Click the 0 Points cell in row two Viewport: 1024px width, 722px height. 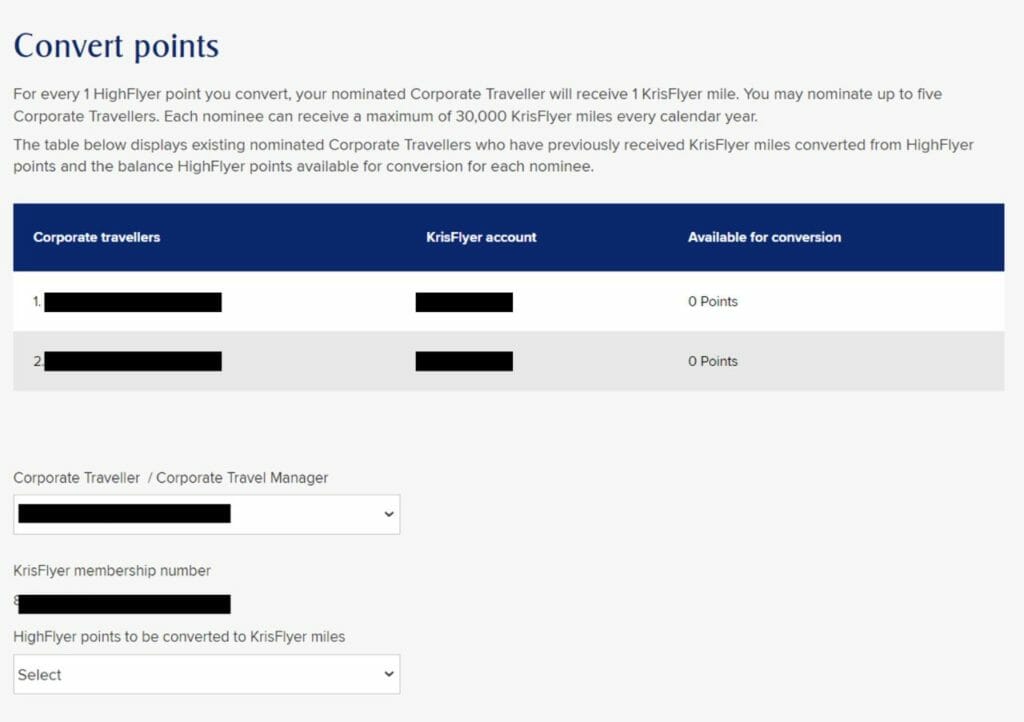(x=712, y=361)
